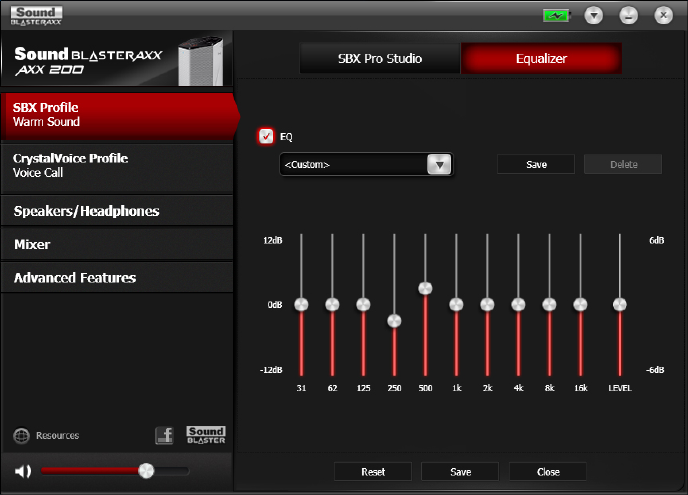Click the 500 frequency label
The height and width of the screenshot is (495, 688).
(x=425, y=388)
